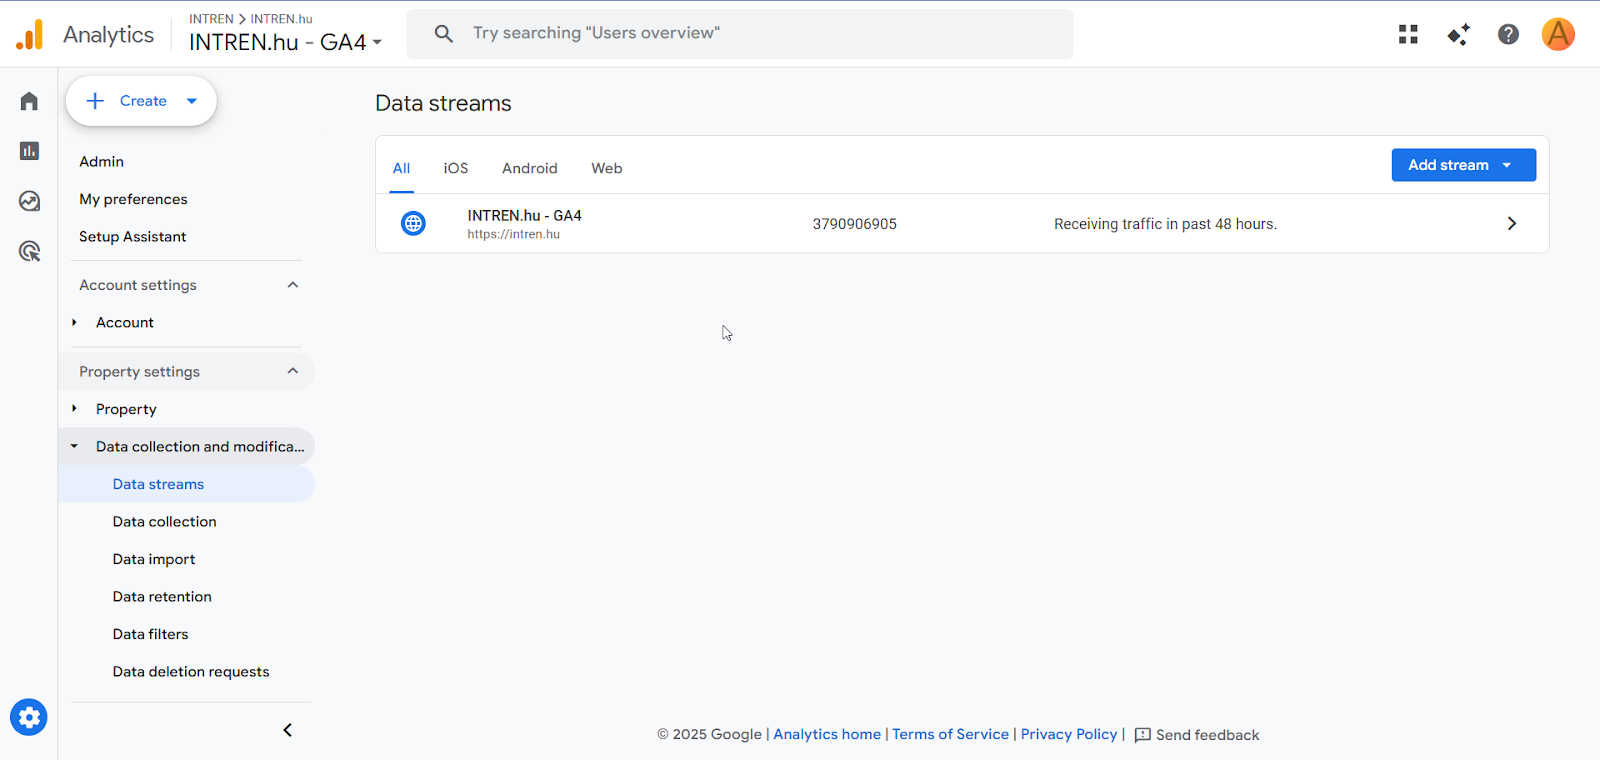Select the Web tab
Screen dimensions: 1600x760
[606, 168]
